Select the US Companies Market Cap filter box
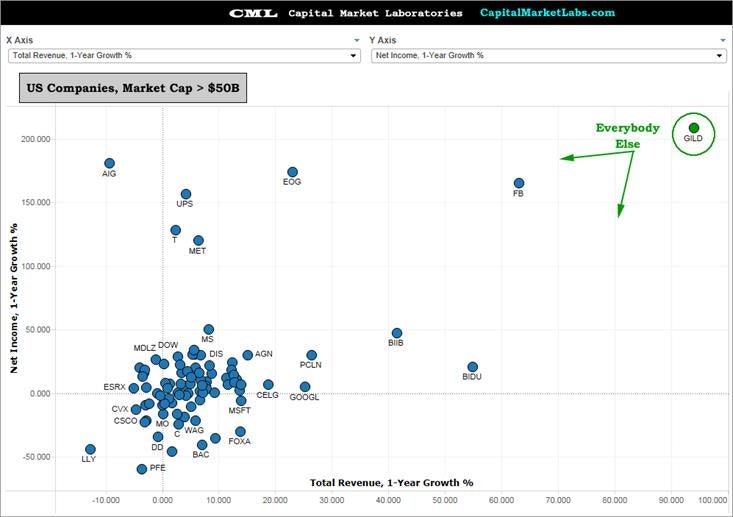Screen dimensions: 733x517 tap(133, 88)
